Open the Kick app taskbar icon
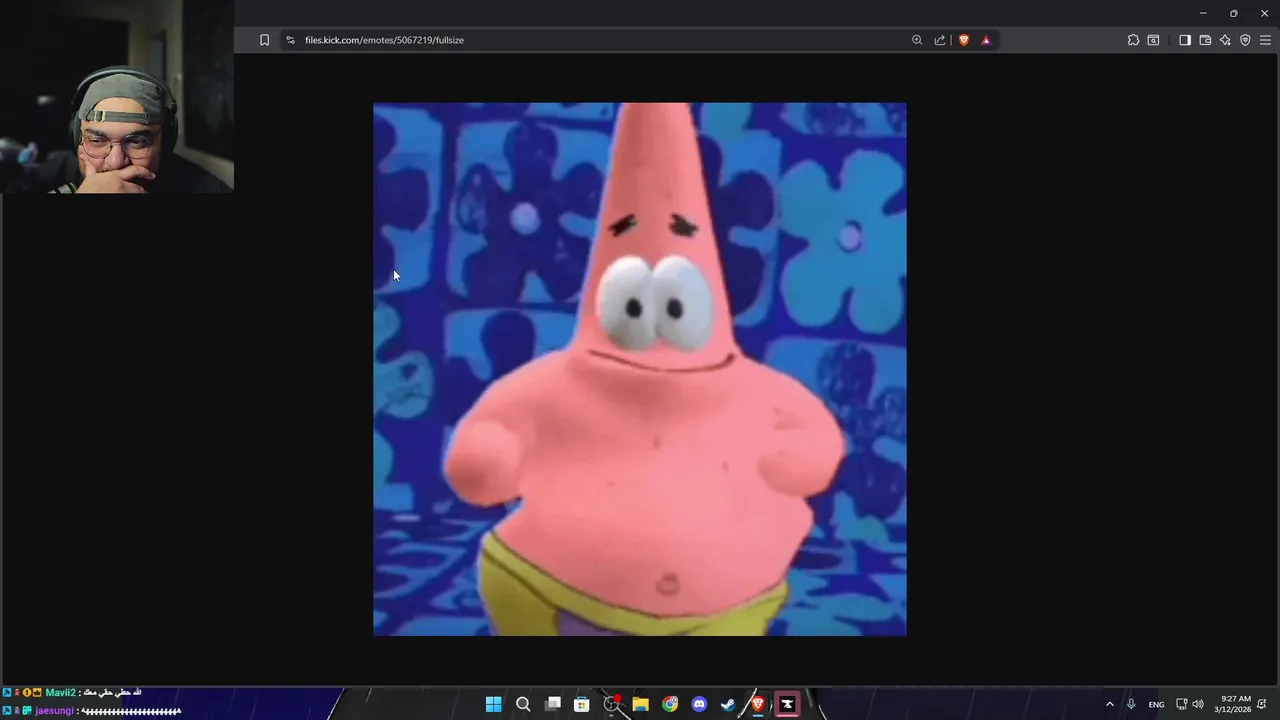1280x720 pixels. click(x=787, y=704)
